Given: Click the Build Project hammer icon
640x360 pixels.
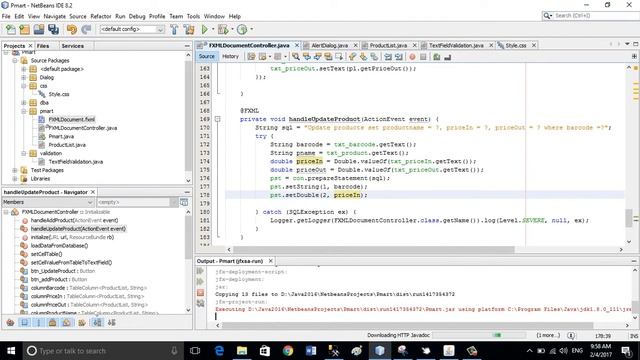Looking at the screenshot, I should pyautogui.click(x=174, y=29).
